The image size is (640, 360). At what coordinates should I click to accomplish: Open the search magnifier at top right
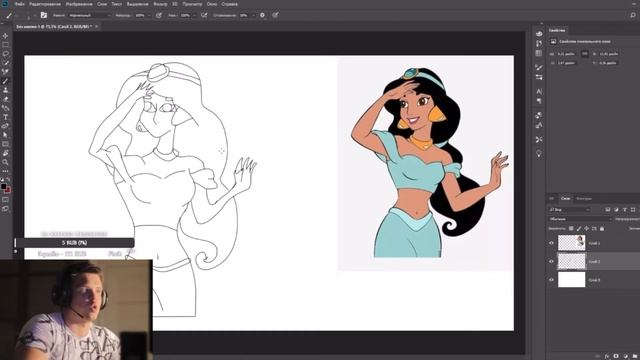(x=633, y=15)
